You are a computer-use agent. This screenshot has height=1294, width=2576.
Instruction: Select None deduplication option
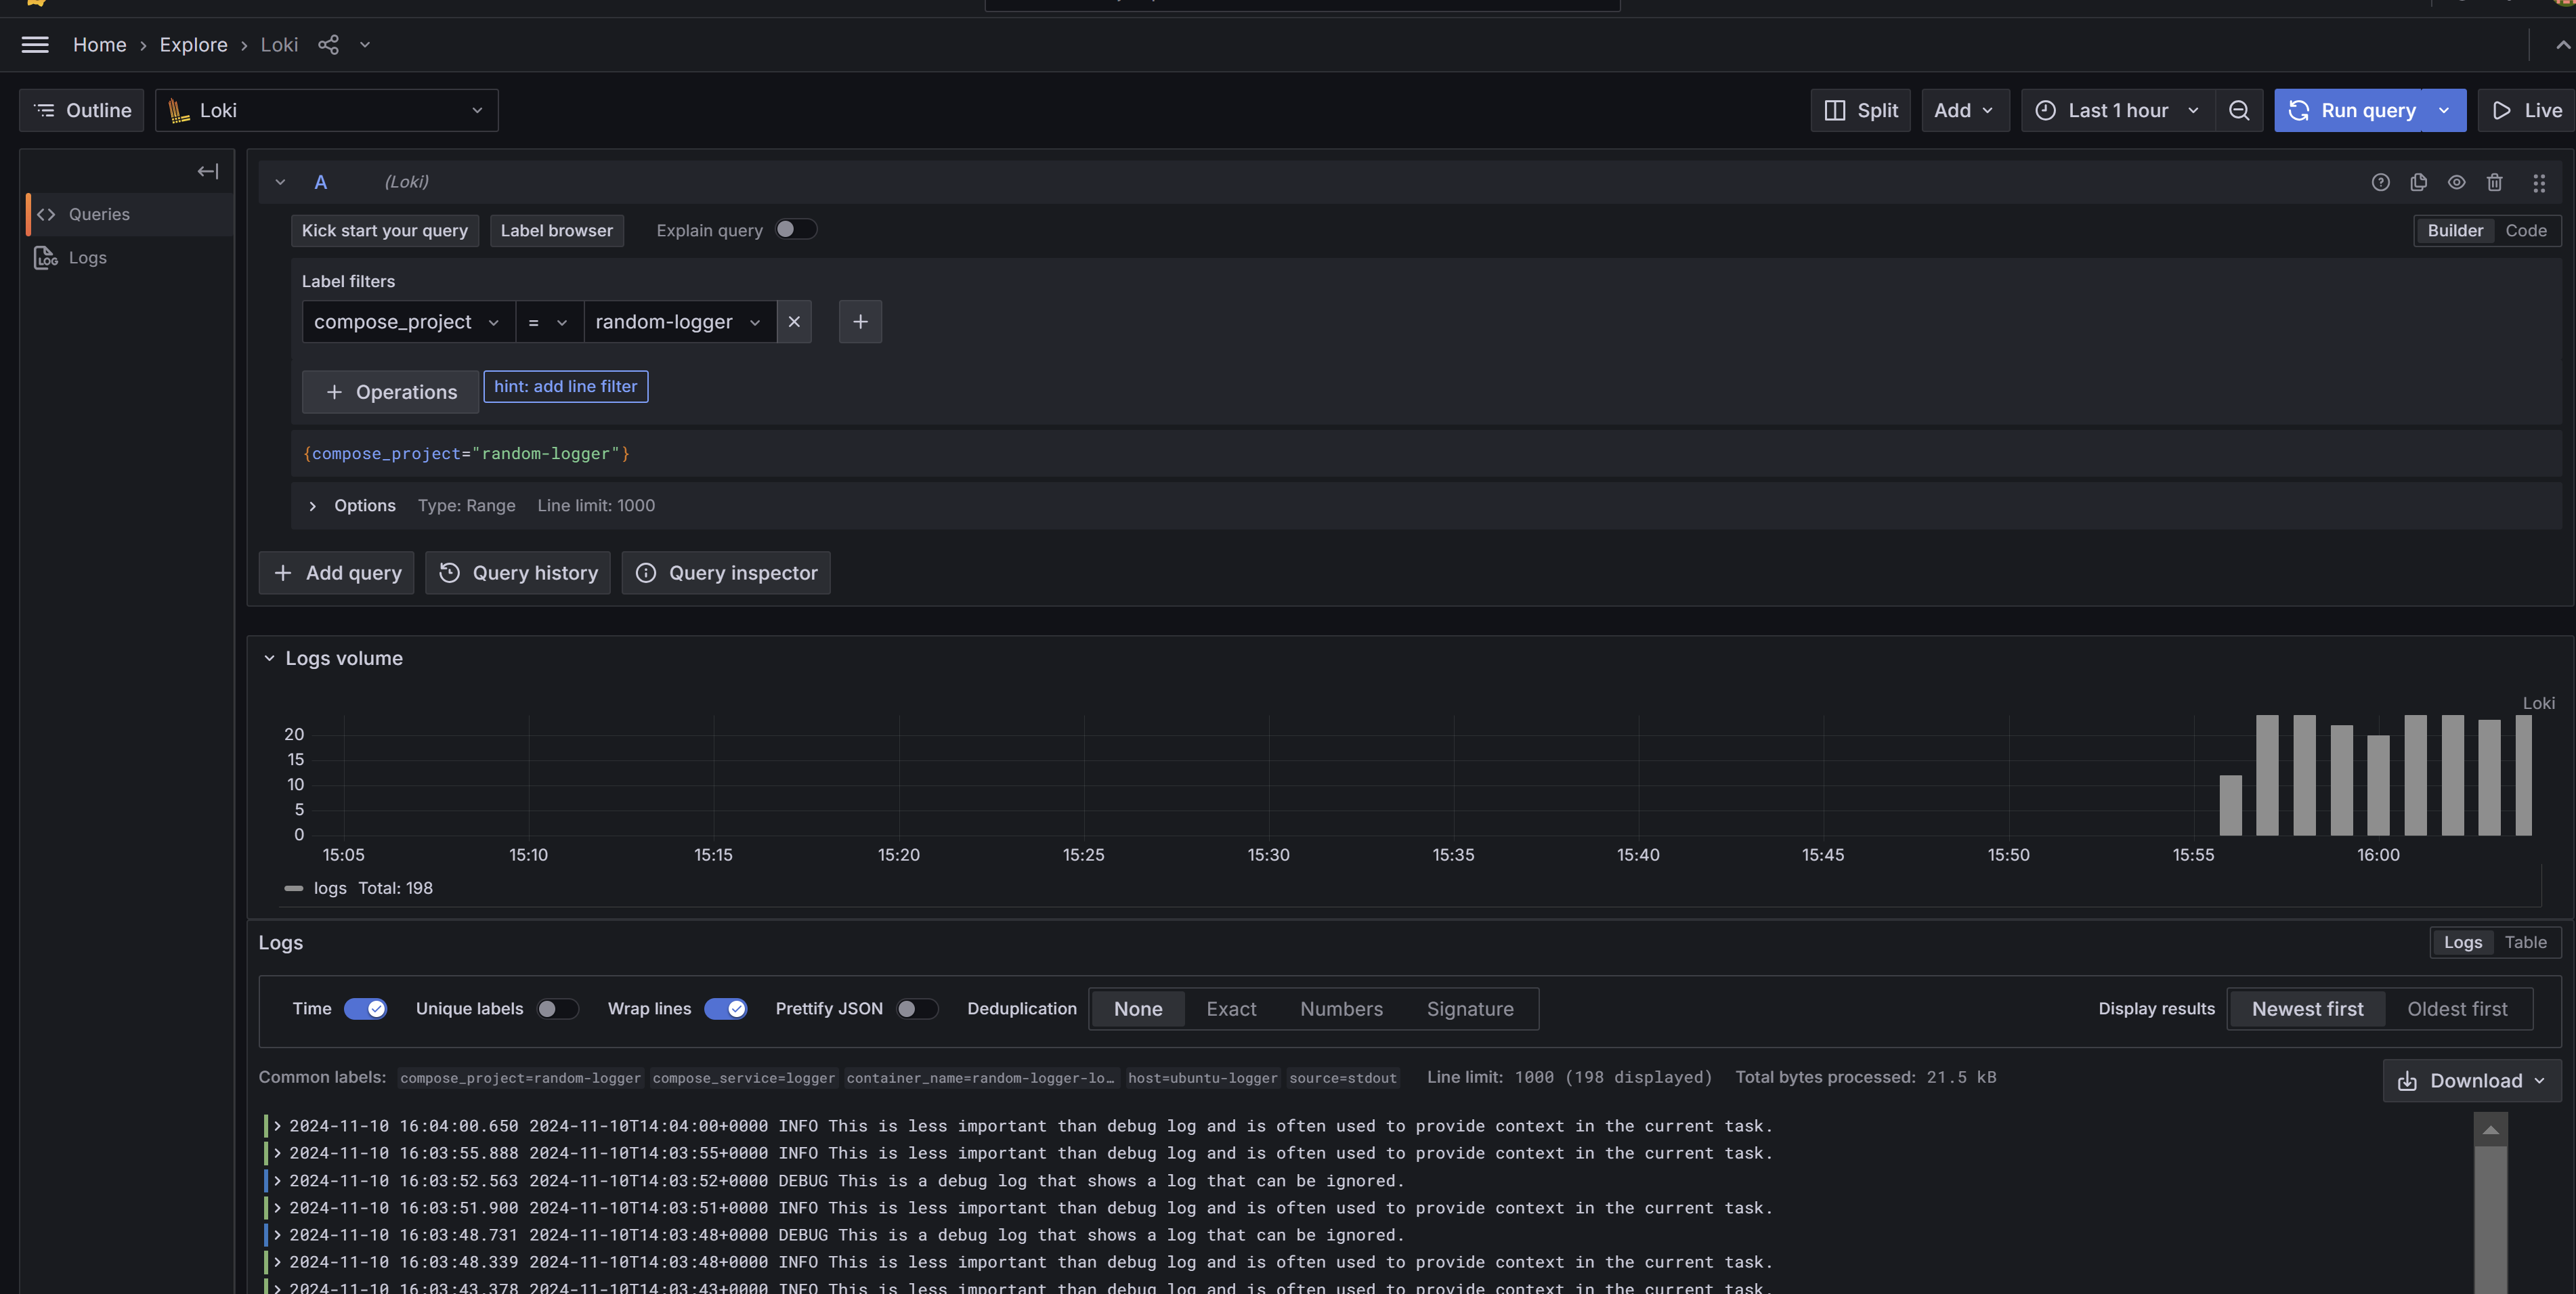[x=1138, y=1009]
